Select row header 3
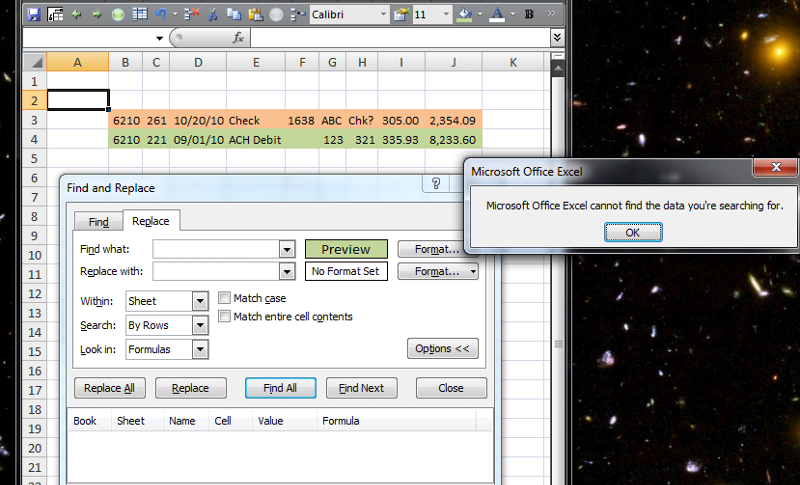The width and height of the screenshot is (800, 485). [x=34, y=120]
